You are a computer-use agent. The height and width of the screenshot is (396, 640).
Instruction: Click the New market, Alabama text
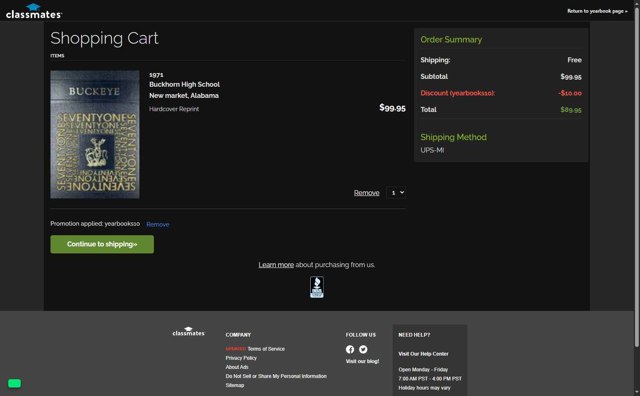pos(184,96)
